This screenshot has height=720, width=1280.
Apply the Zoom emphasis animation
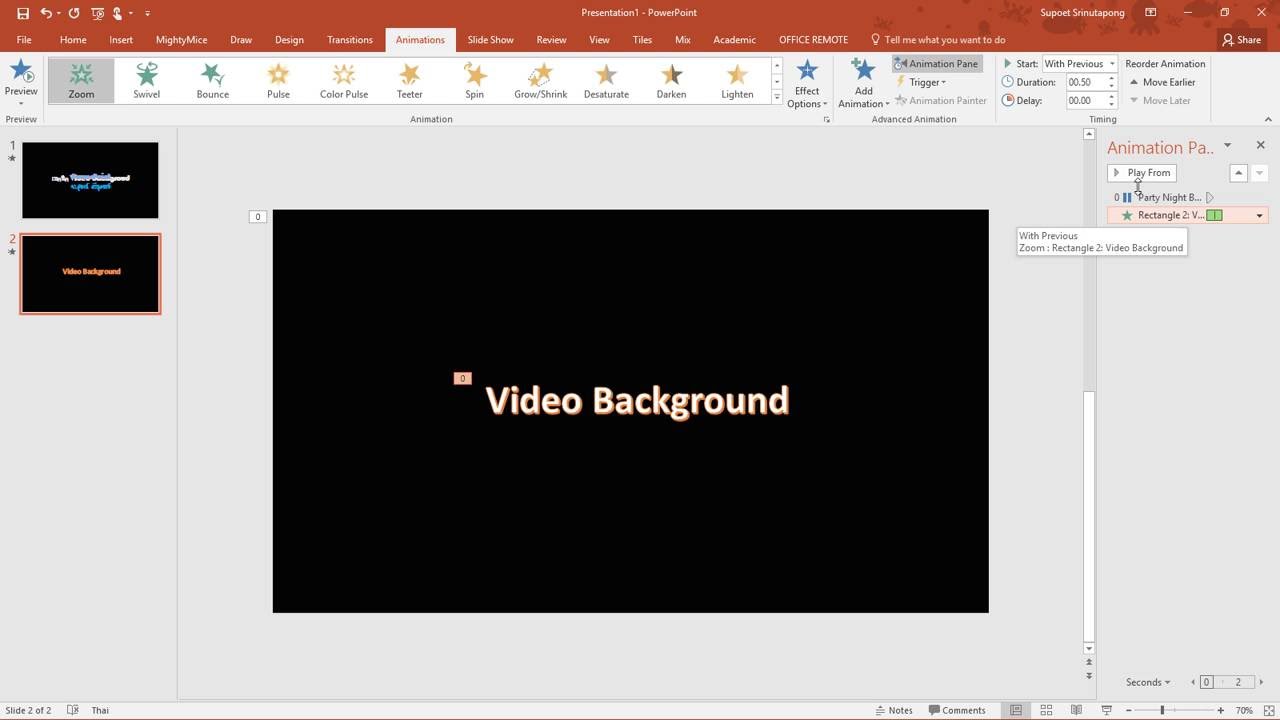click(x=81, y=80)
